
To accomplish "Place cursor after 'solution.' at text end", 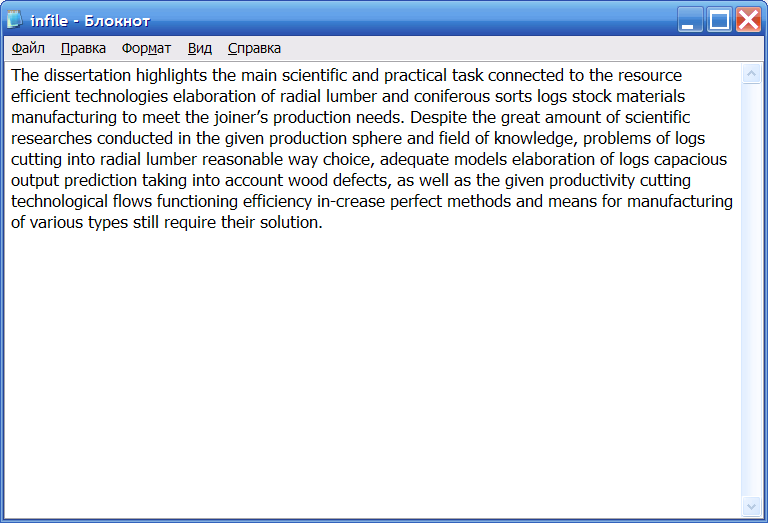I will point(324,223).
